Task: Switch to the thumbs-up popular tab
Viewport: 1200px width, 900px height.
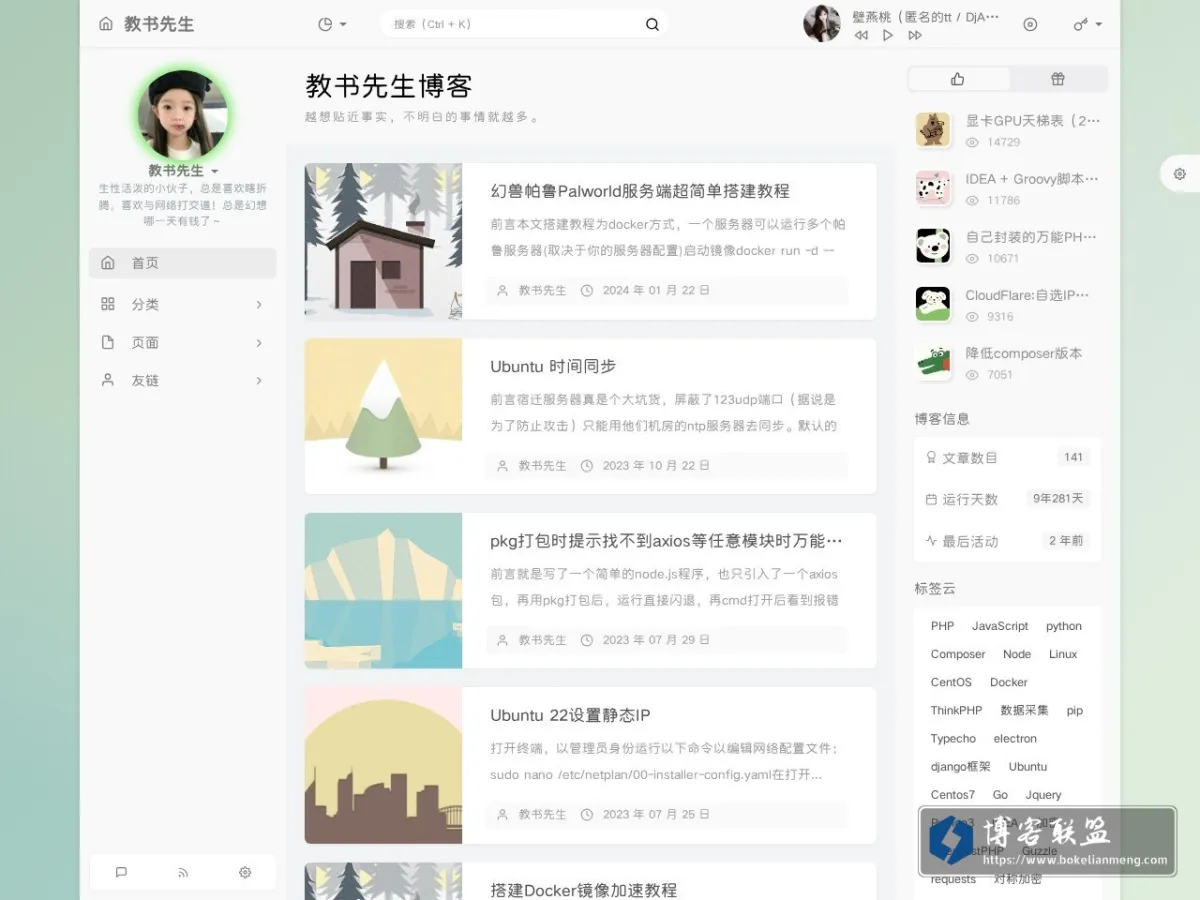Action: coord(958,79)
